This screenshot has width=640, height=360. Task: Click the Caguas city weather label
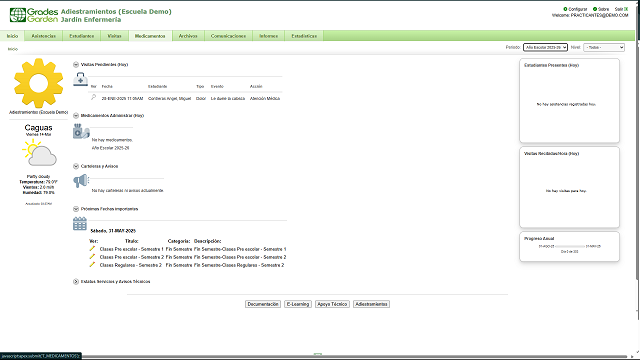[38, 128]
